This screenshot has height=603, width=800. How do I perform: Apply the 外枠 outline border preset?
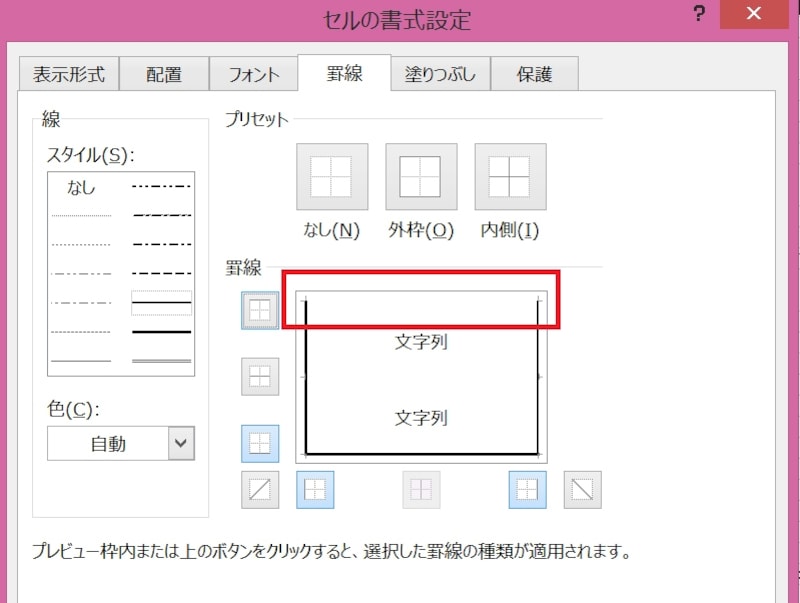coord(420,178)
